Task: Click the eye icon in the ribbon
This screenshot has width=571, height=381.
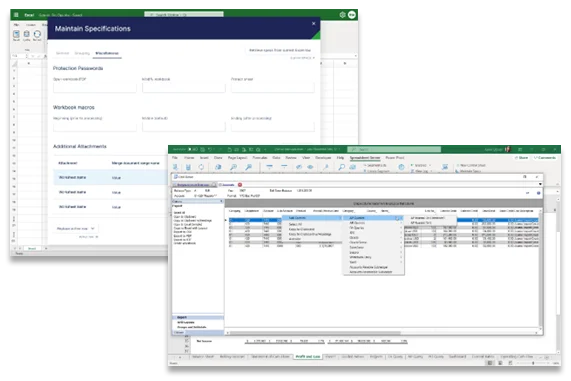Action: (310, 167)
